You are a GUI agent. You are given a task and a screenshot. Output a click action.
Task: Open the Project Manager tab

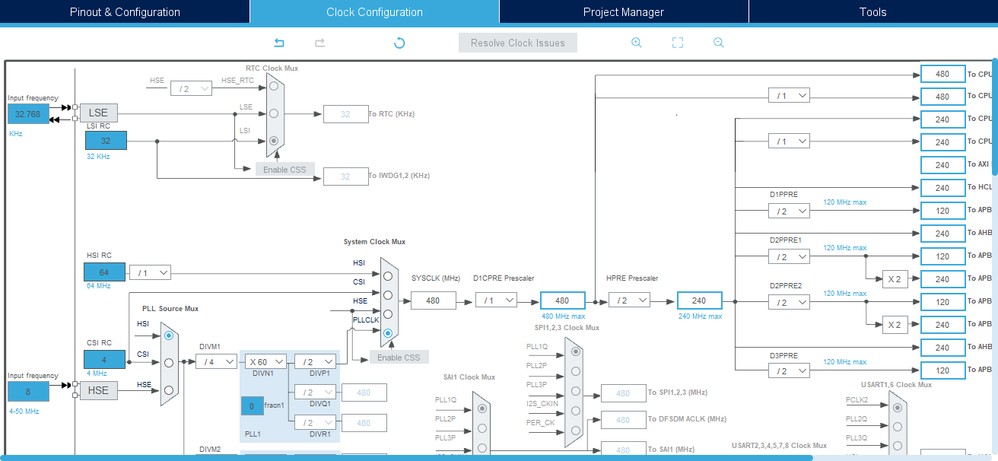coord(624,11)
